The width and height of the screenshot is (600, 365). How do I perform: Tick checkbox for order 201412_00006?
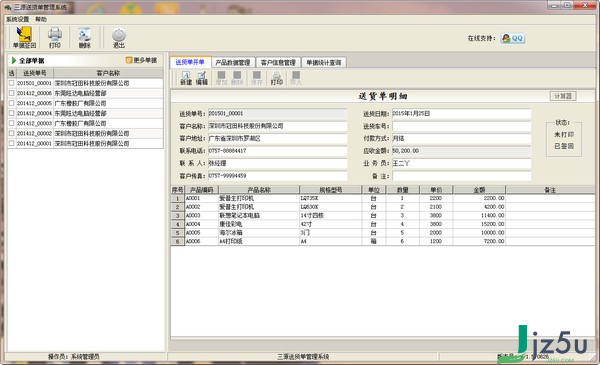11,93
